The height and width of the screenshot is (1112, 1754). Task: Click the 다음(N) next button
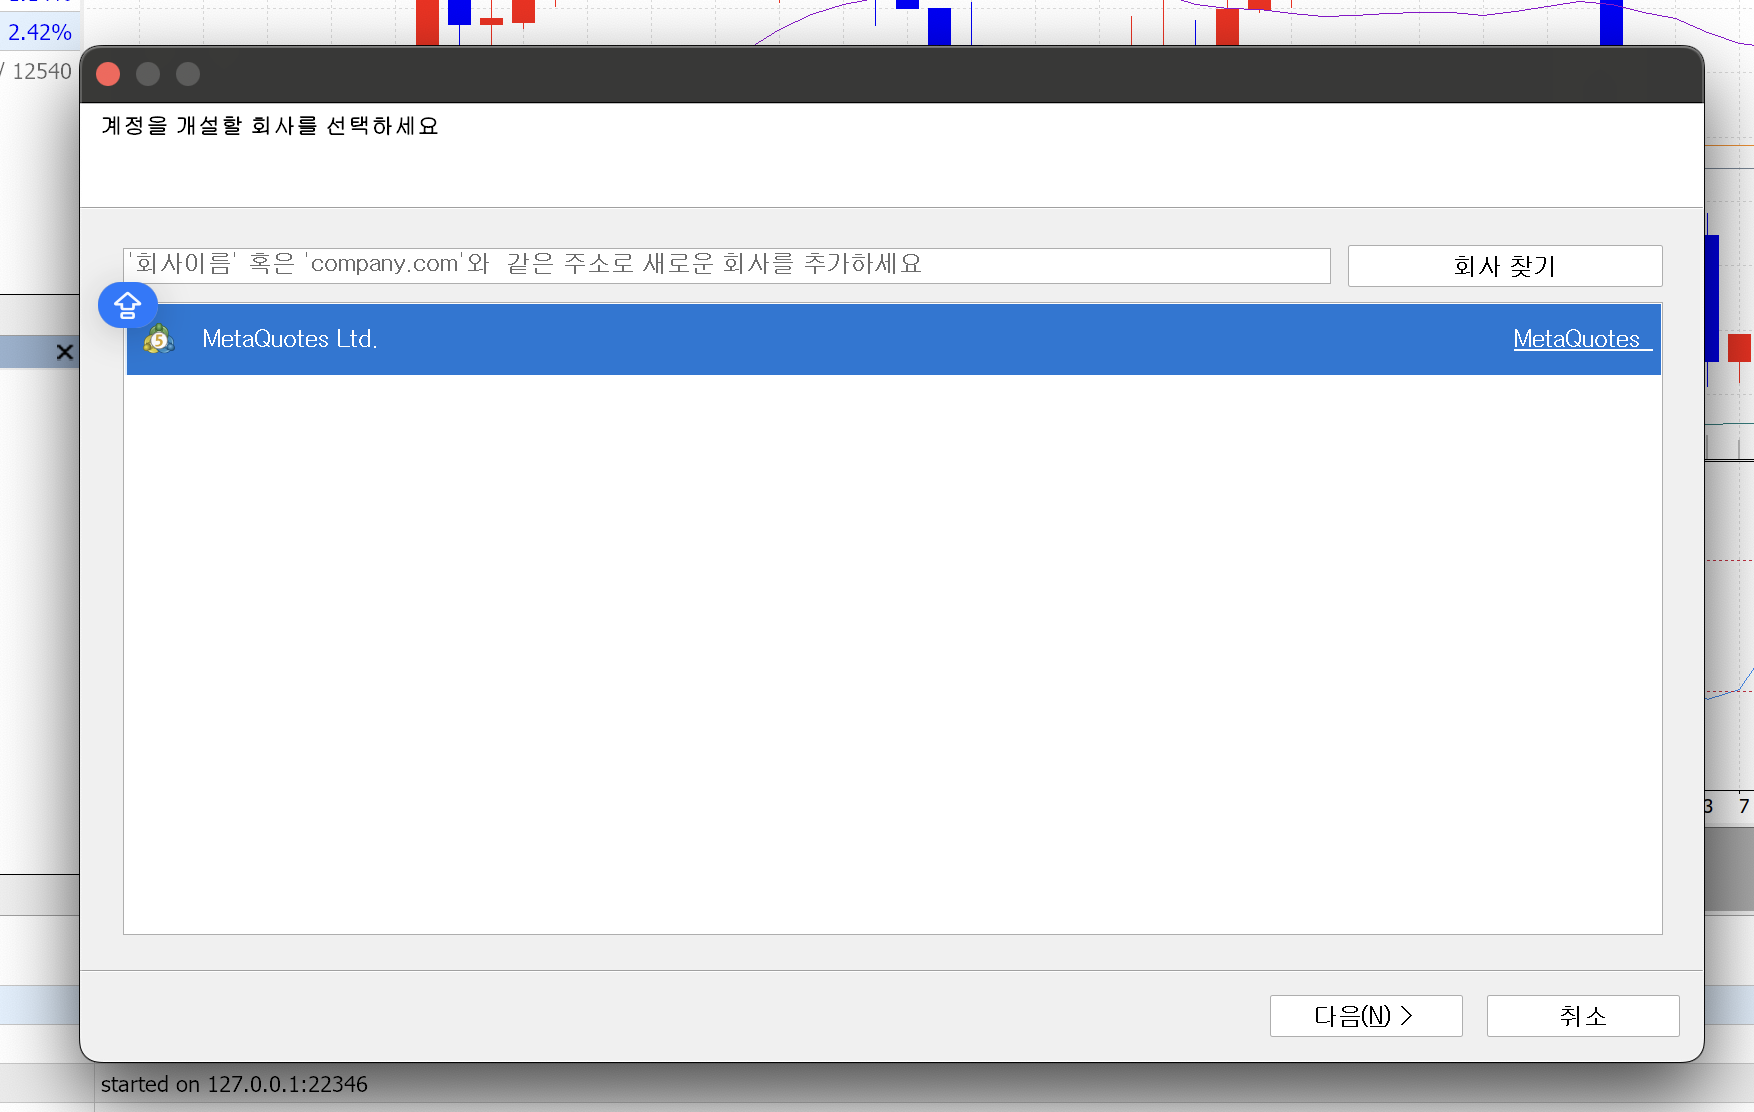[1366, 1016]
